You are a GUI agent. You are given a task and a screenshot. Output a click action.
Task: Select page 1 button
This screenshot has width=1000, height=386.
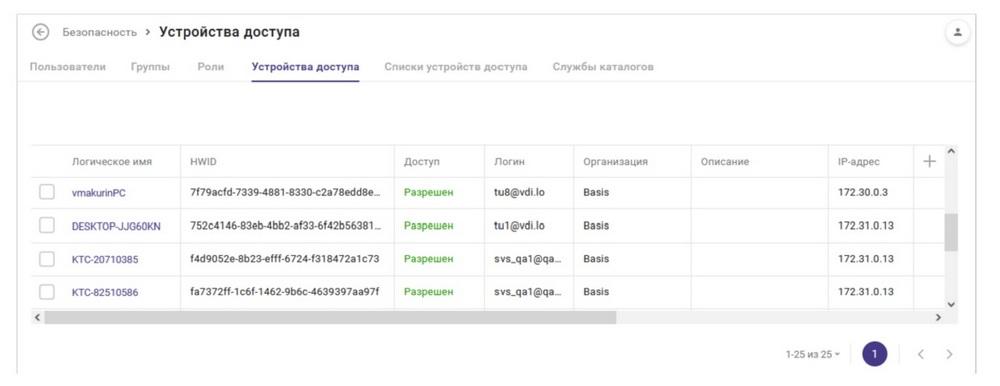pos(875,354)
